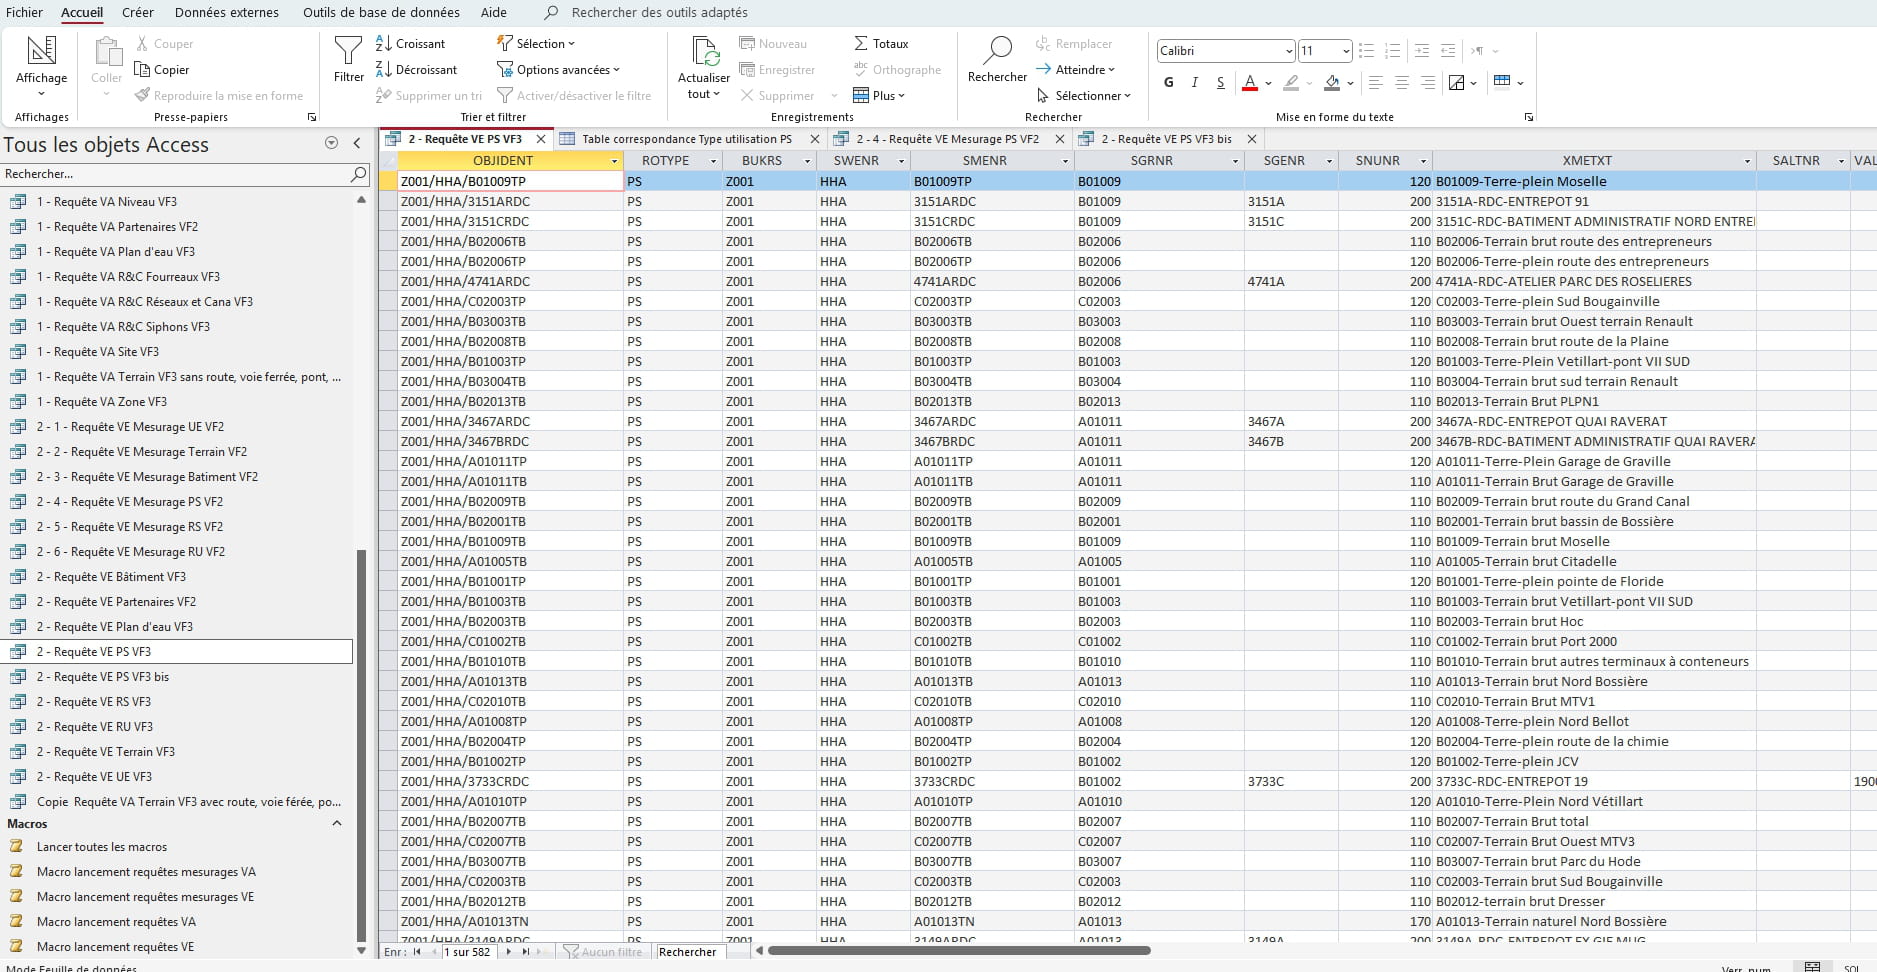
Task: Sort ascending with the Croissant icon
Action: [384, 44]
